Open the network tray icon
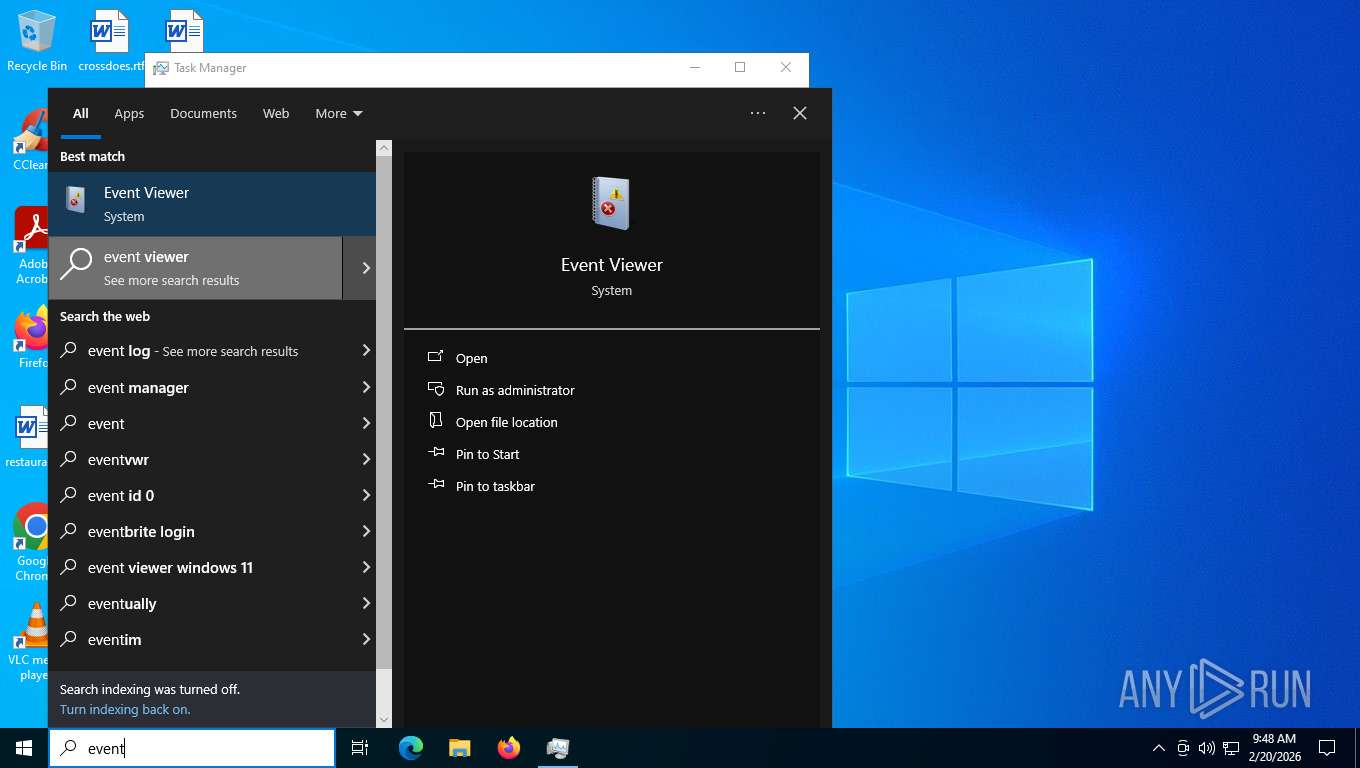This screenshot has width=1360, height=768. pyautogui.click(x=1231, y=748)
